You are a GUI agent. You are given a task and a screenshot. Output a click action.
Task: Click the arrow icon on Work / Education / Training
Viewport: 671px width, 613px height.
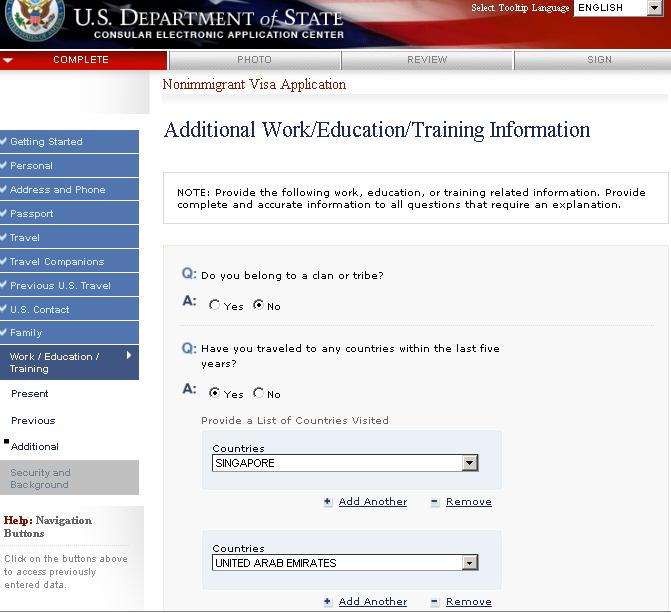pyautogui.click(x=129, y=355)
